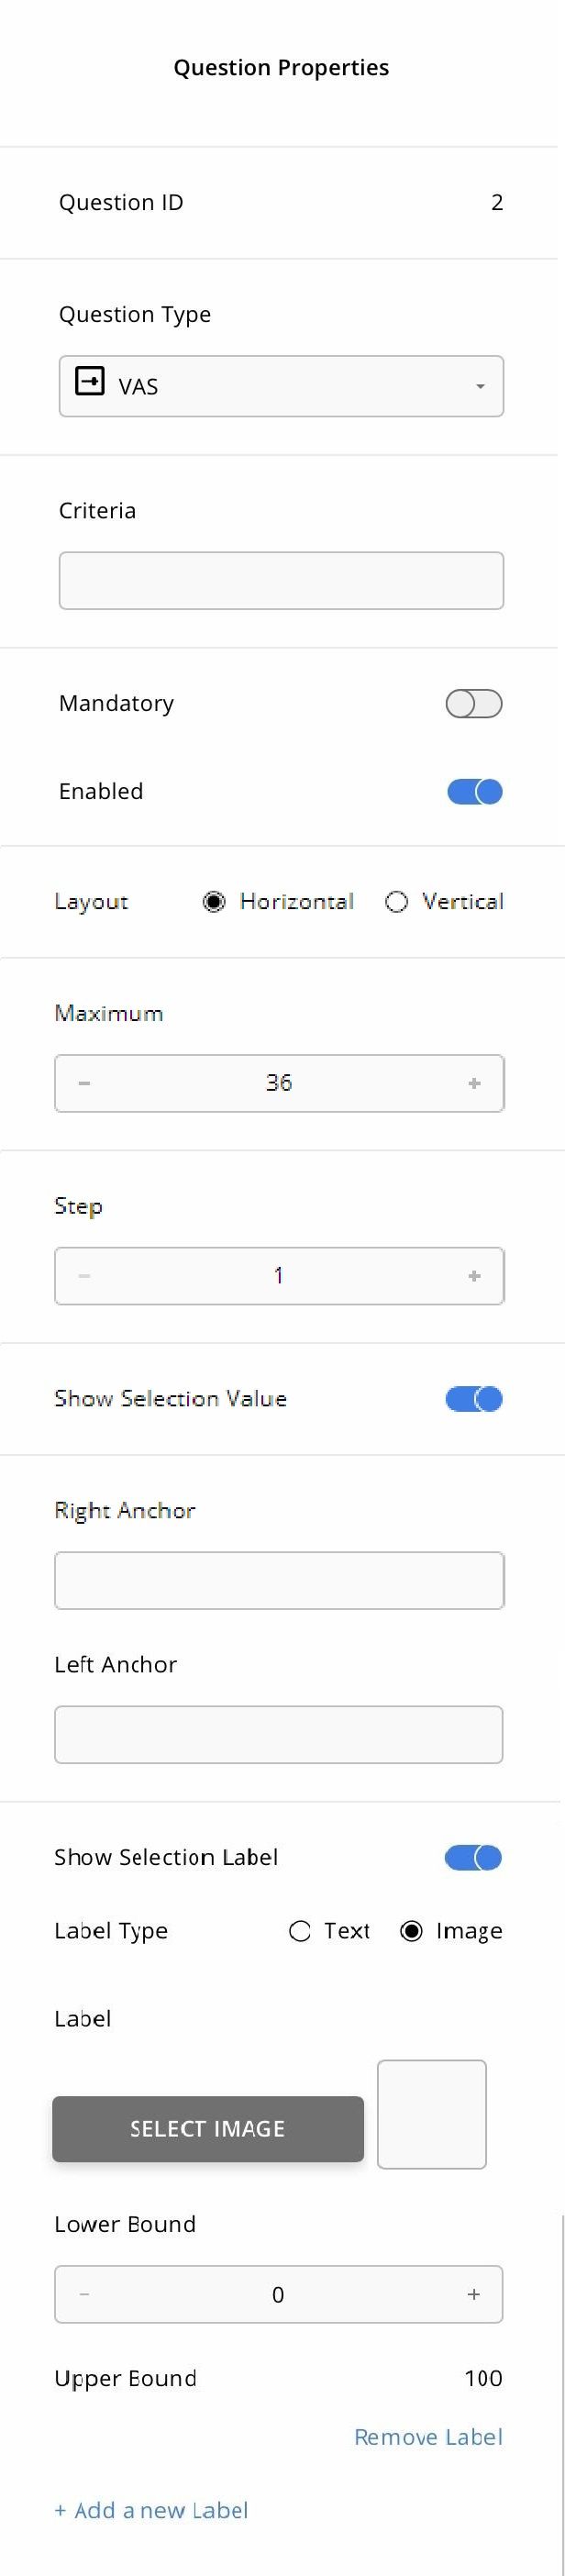
Task: Turn off Show Selection Label toggle
Action: [473, 1858]
